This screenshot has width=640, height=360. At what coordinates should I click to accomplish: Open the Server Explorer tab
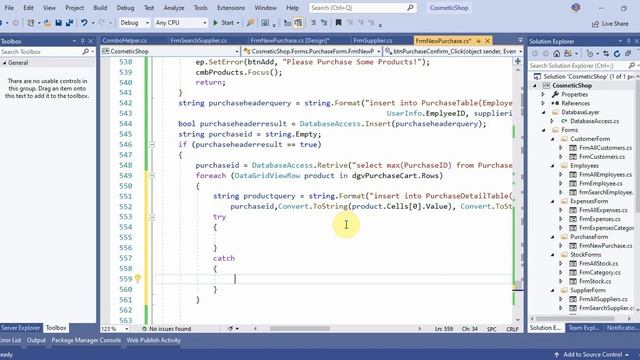pyautogui.click(x=20, y=328)
